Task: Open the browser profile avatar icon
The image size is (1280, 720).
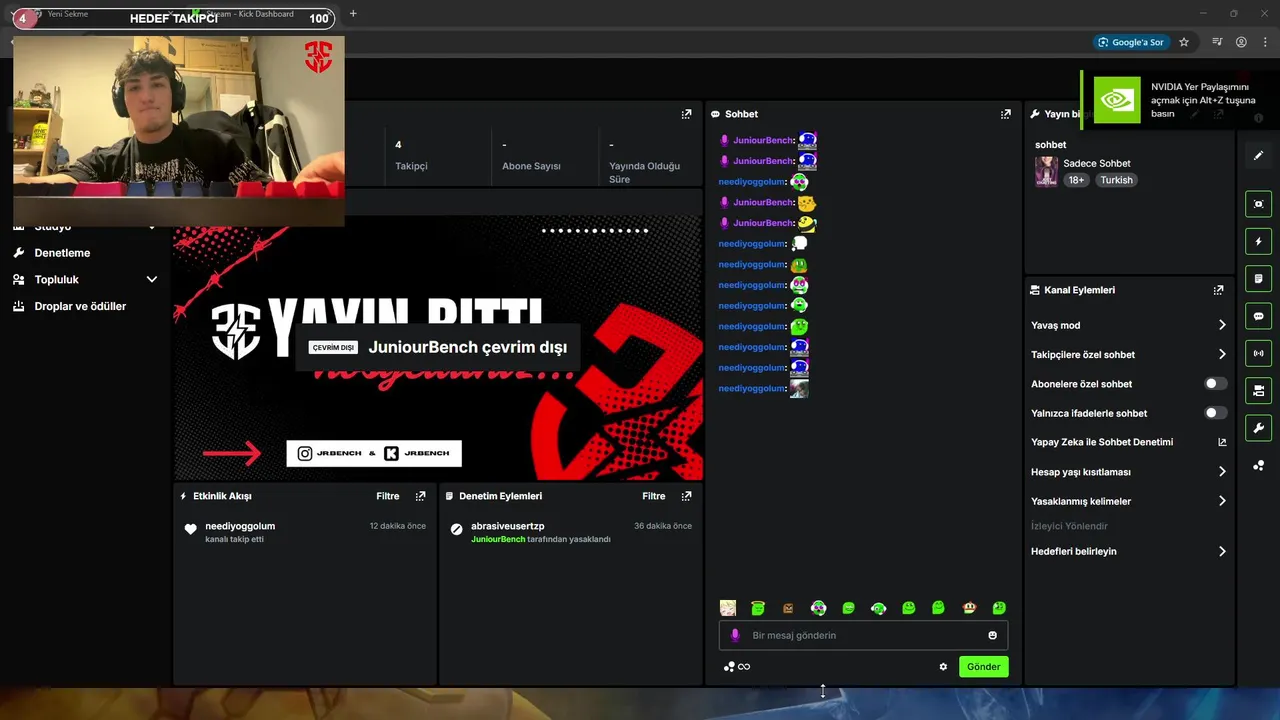Action: click(x=1241, y=42)
